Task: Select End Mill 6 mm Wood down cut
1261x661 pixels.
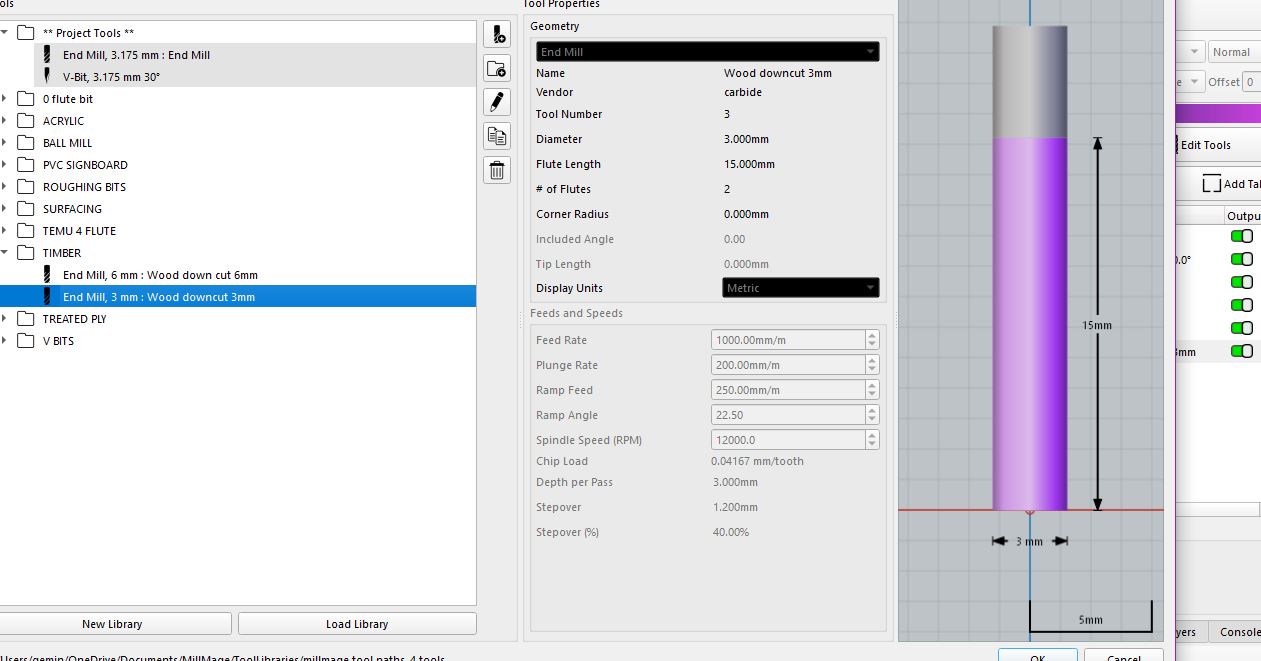Action: click(160, 275)
